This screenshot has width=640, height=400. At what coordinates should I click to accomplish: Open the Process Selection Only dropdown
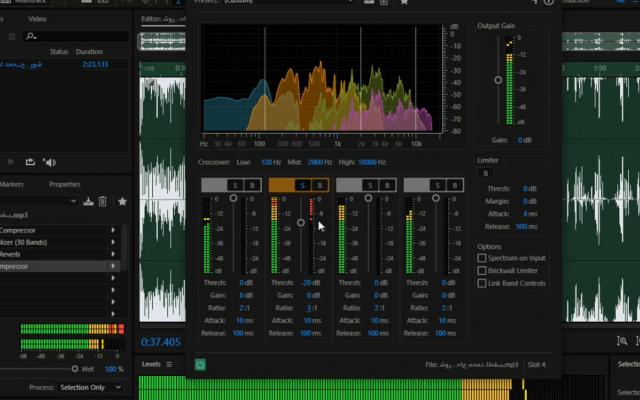pos(90,387)
